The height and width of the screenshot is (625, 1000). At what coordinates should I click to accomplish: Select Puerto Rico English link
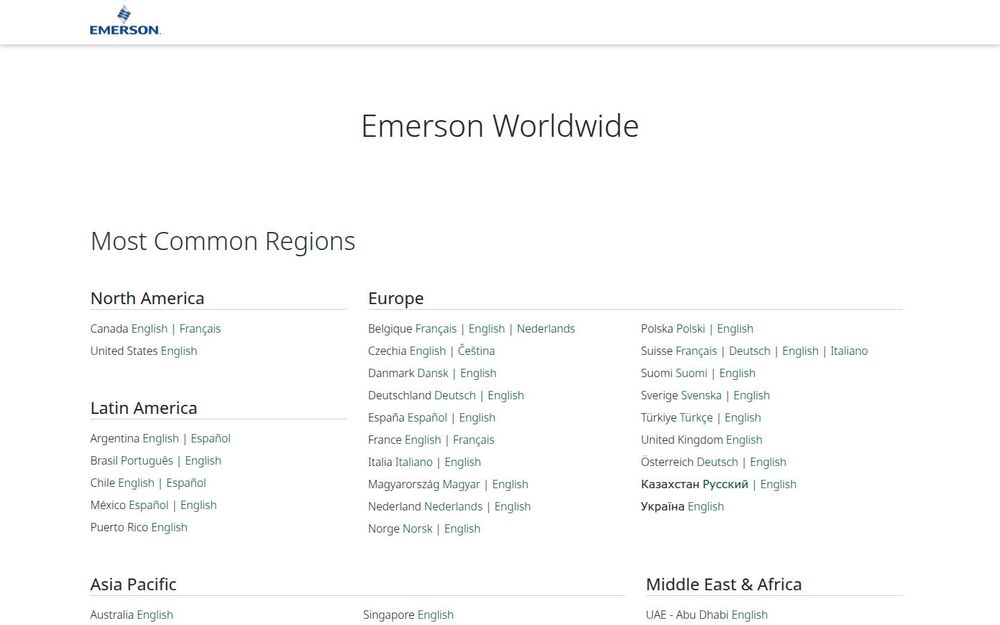pos(169,528)
